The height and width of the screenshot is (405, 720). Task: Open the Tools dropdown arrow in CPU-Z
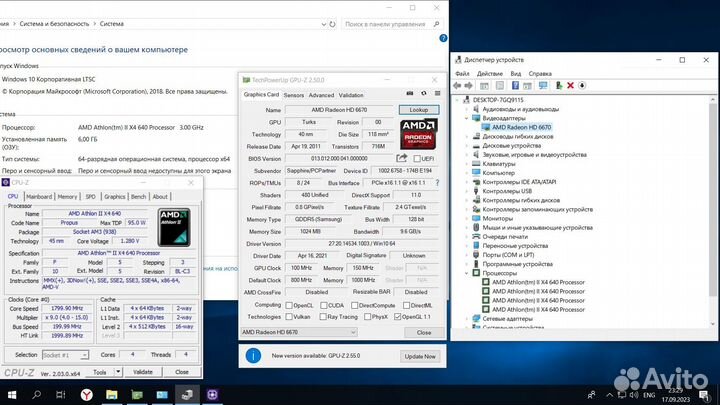pos(118,372)
